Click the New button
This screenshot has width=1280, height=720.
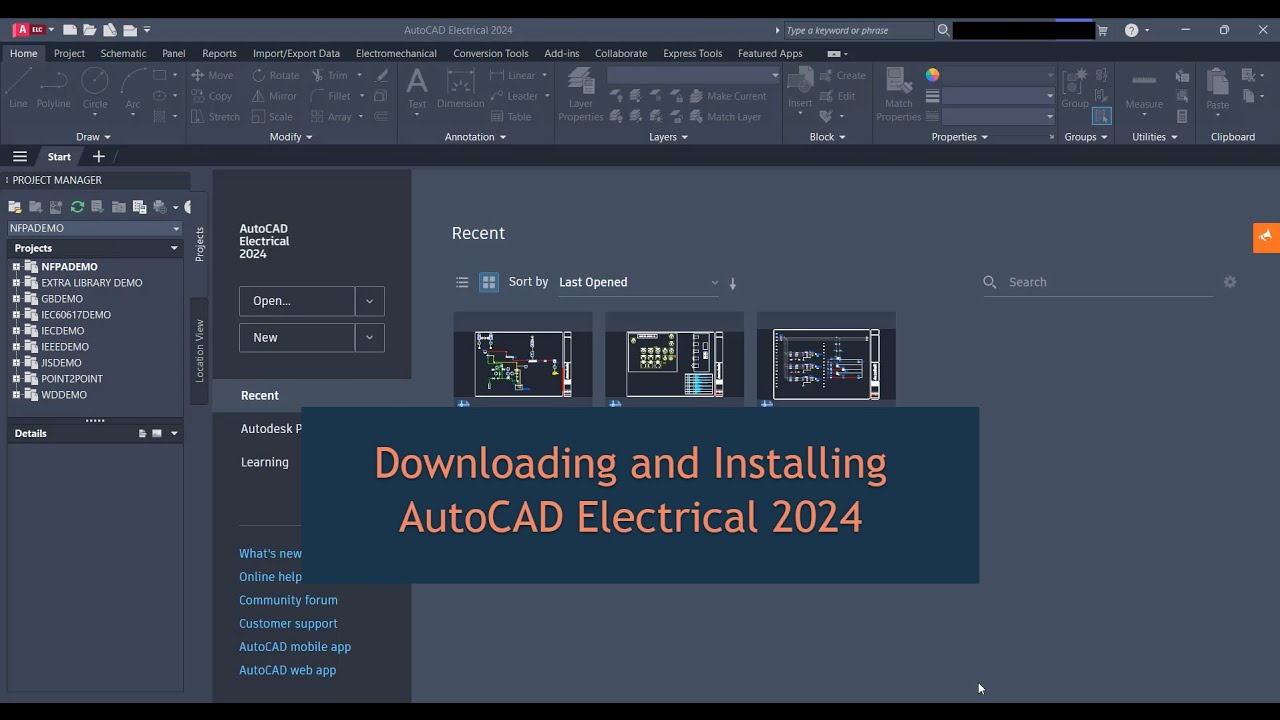coord(297,338)
